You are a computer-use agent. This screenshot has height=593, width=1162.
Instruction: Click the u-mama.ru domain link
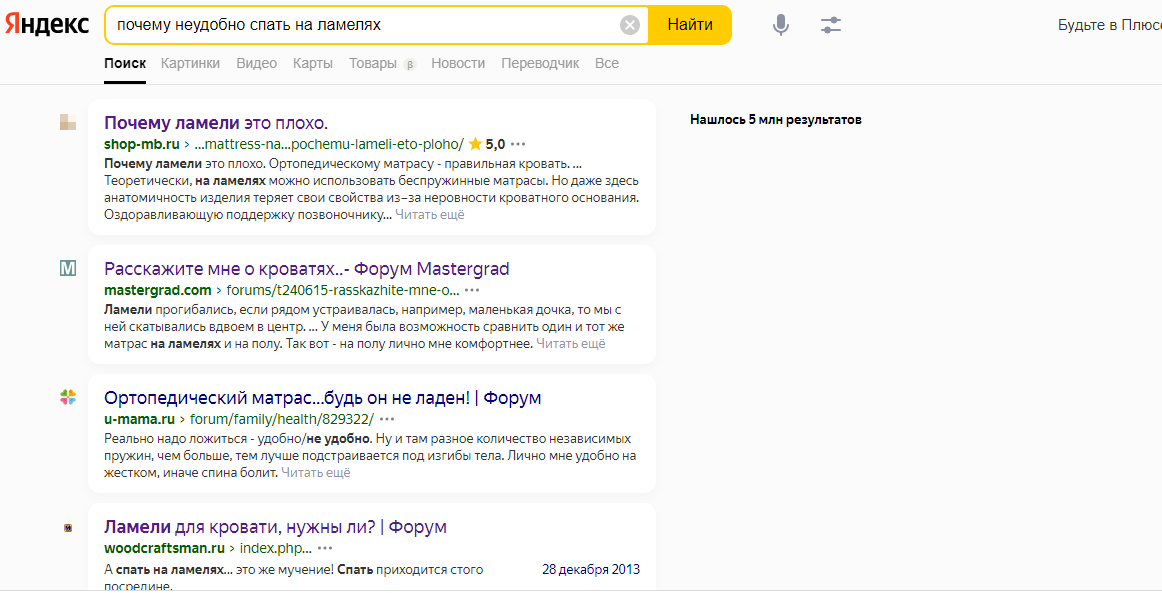point(139,419)
